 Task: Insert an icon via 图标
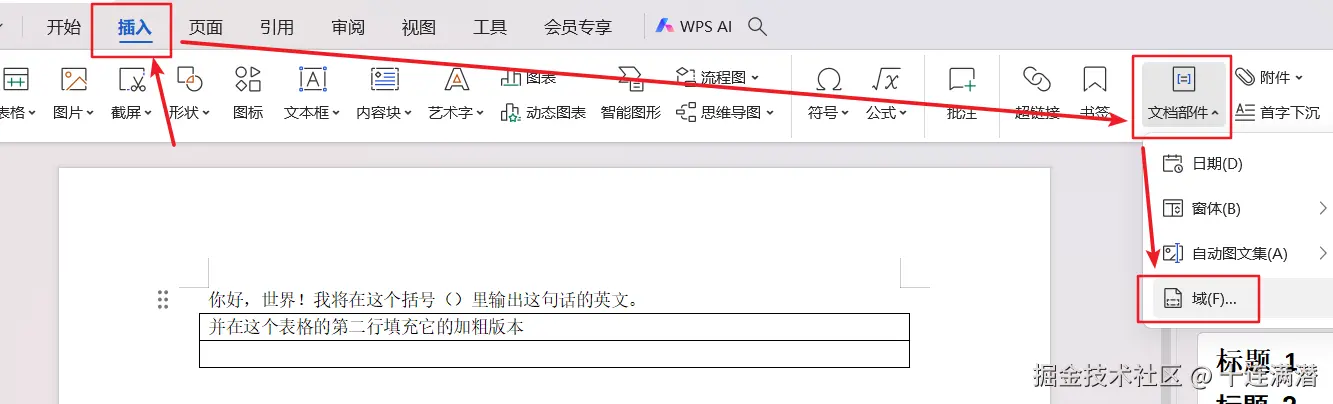click(248, 93)
